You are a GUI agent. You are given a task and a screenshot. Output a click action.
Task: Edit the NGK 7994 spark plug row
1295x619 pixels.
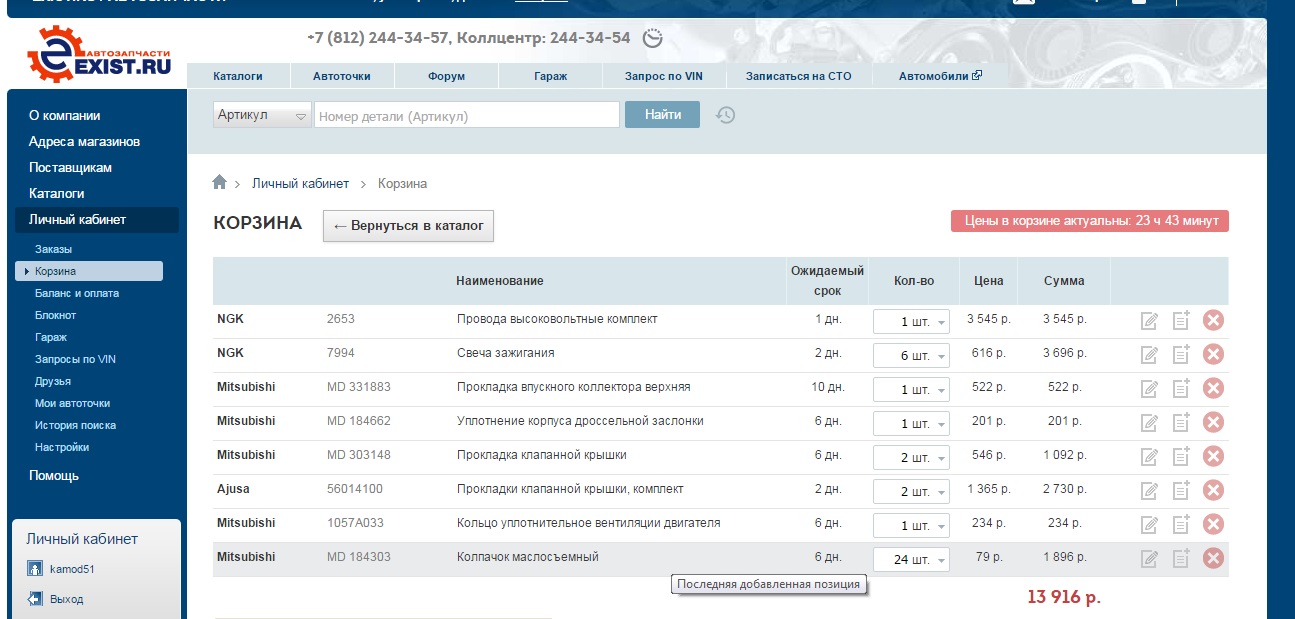(x=1150, y=354)
